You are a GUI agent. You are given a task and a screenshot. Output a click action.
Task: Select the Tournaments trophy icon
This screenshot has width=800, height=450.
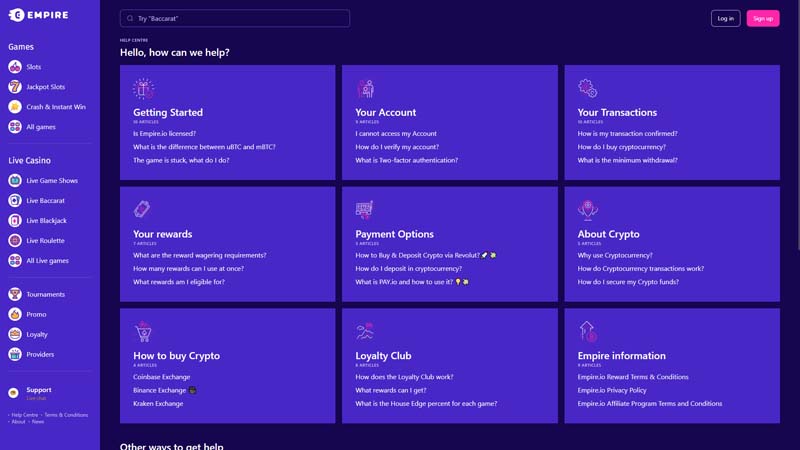[x=15, y=294]
